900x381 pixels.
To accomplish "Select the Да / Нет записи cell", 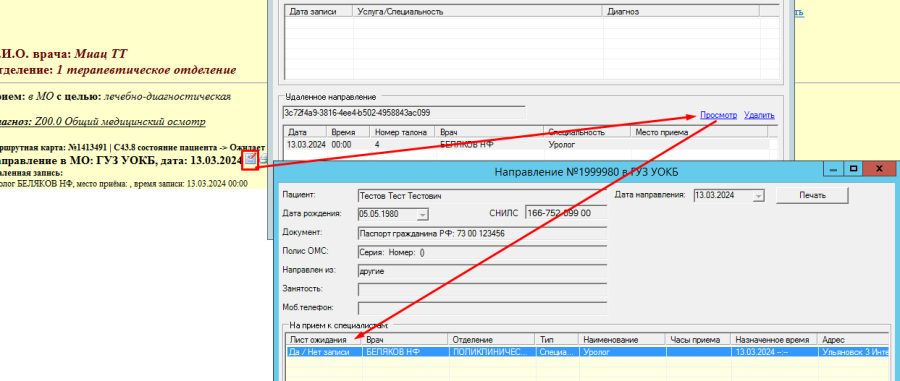I will 324,352.
